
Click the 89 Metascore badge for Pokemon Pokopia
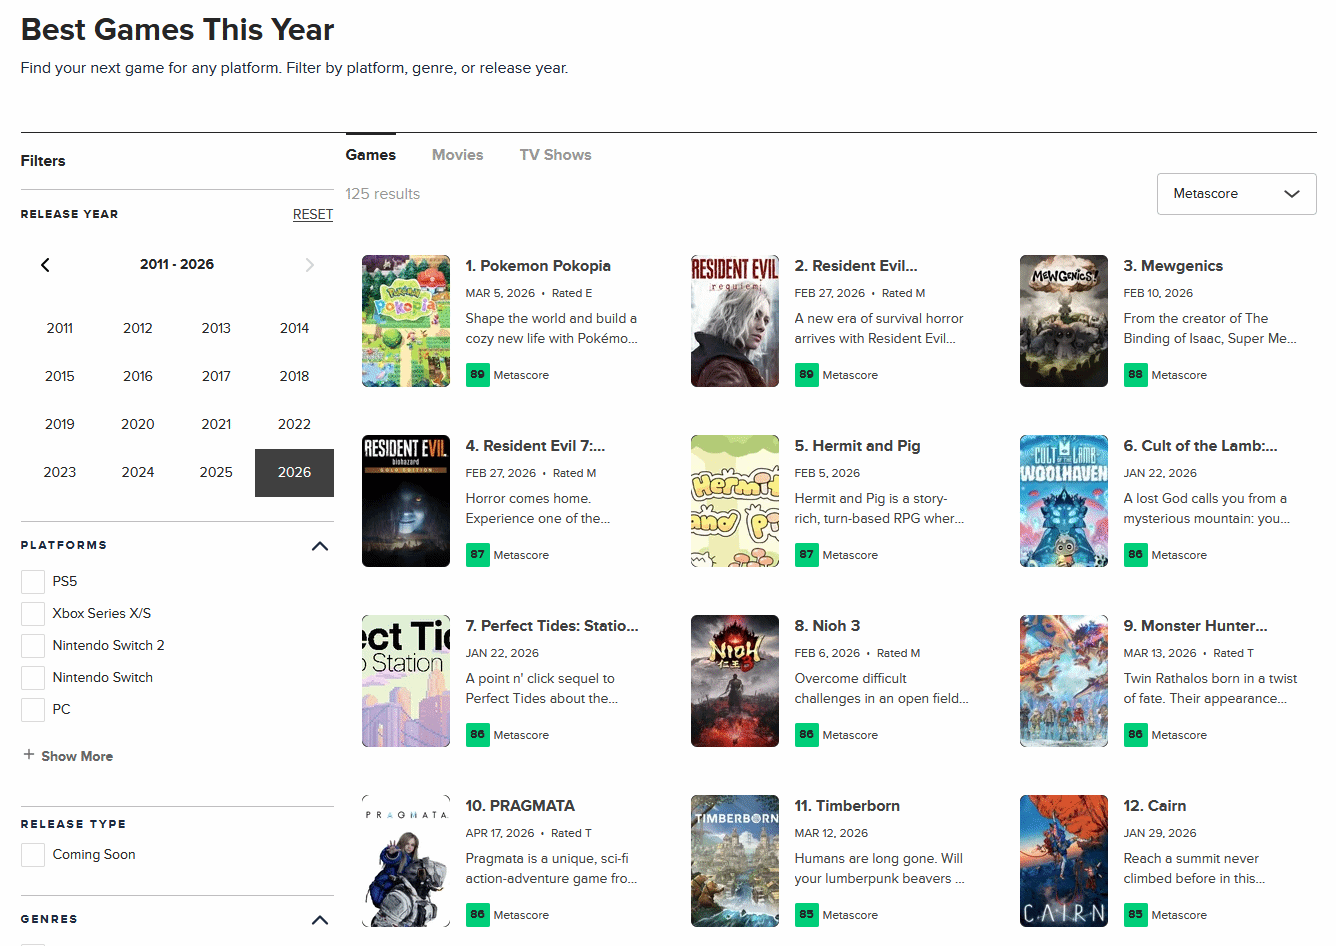click(477, 375)
